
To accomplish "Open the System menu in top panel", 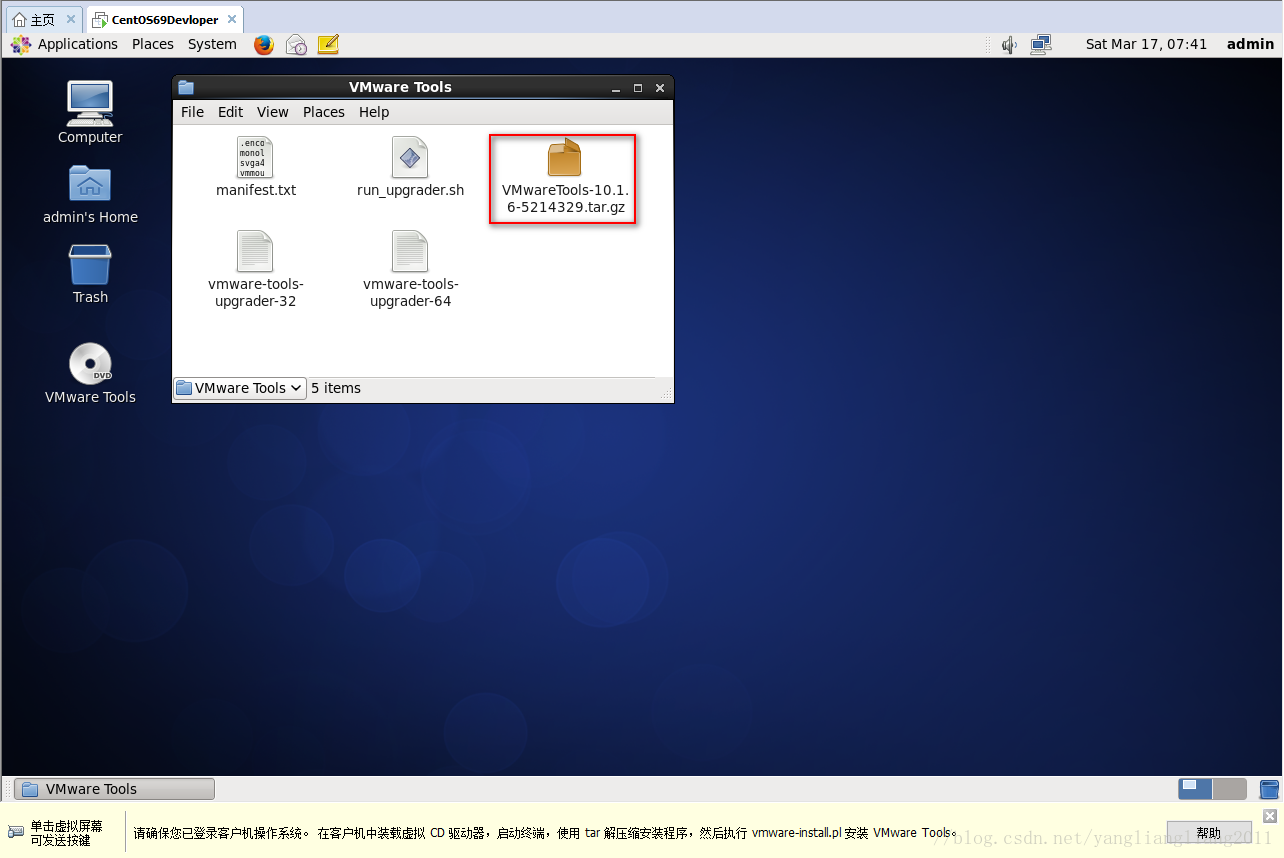I will 212,44.
